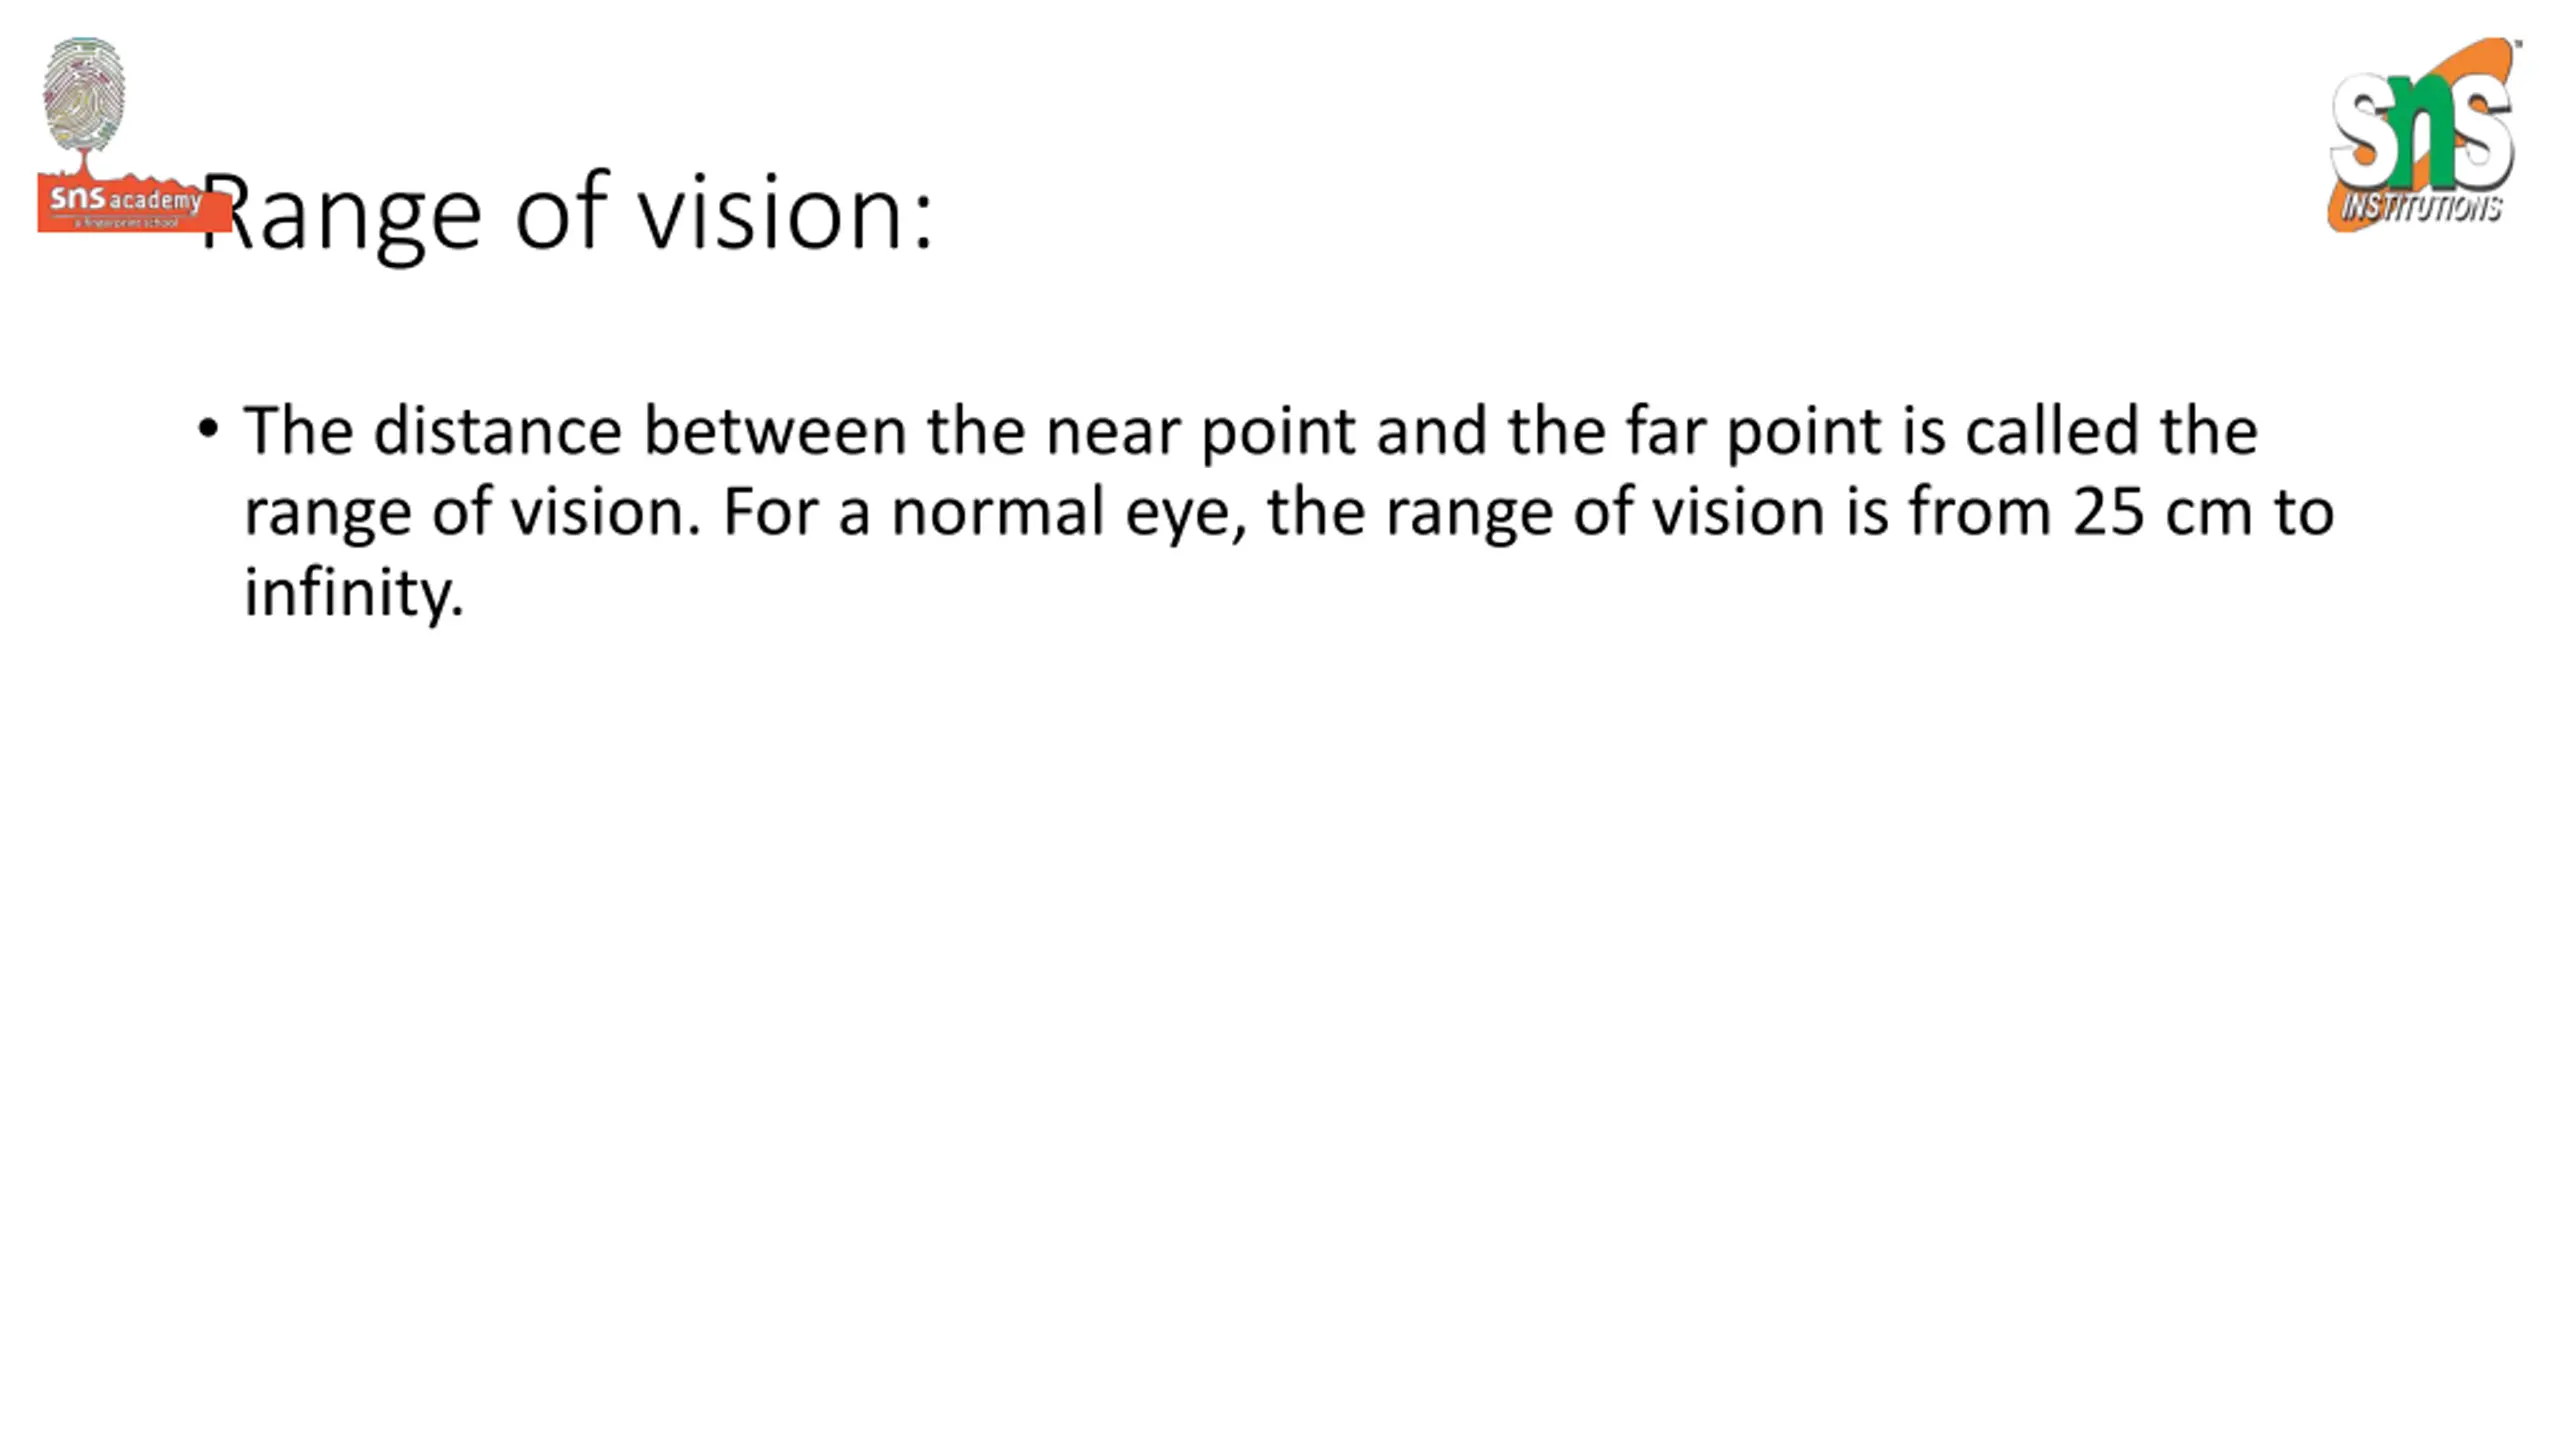
Task: Click the word infinity
Action: pyautogui.click(x=354, y=594)
